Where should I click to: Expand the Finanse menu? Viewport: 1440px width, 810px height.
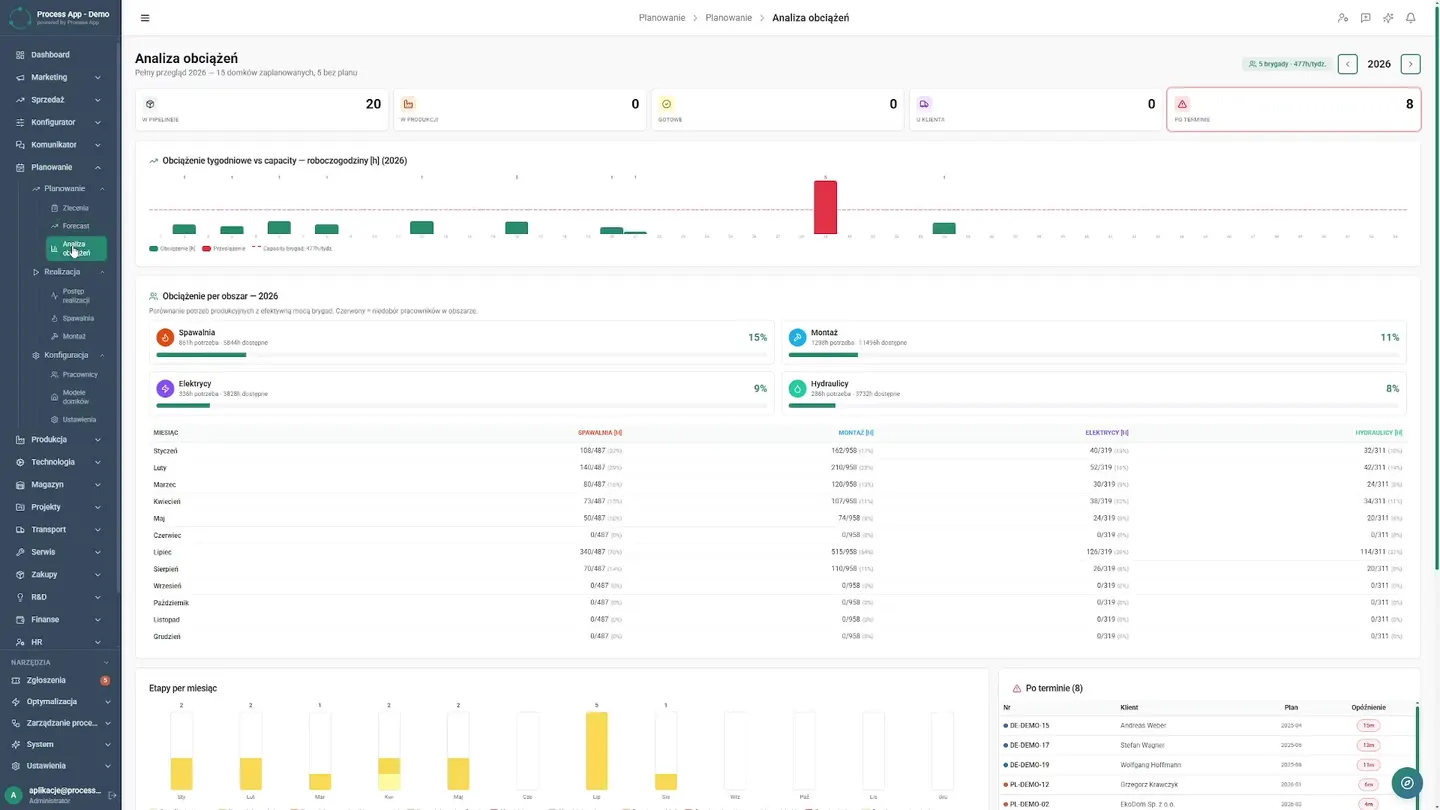point(60,619)
